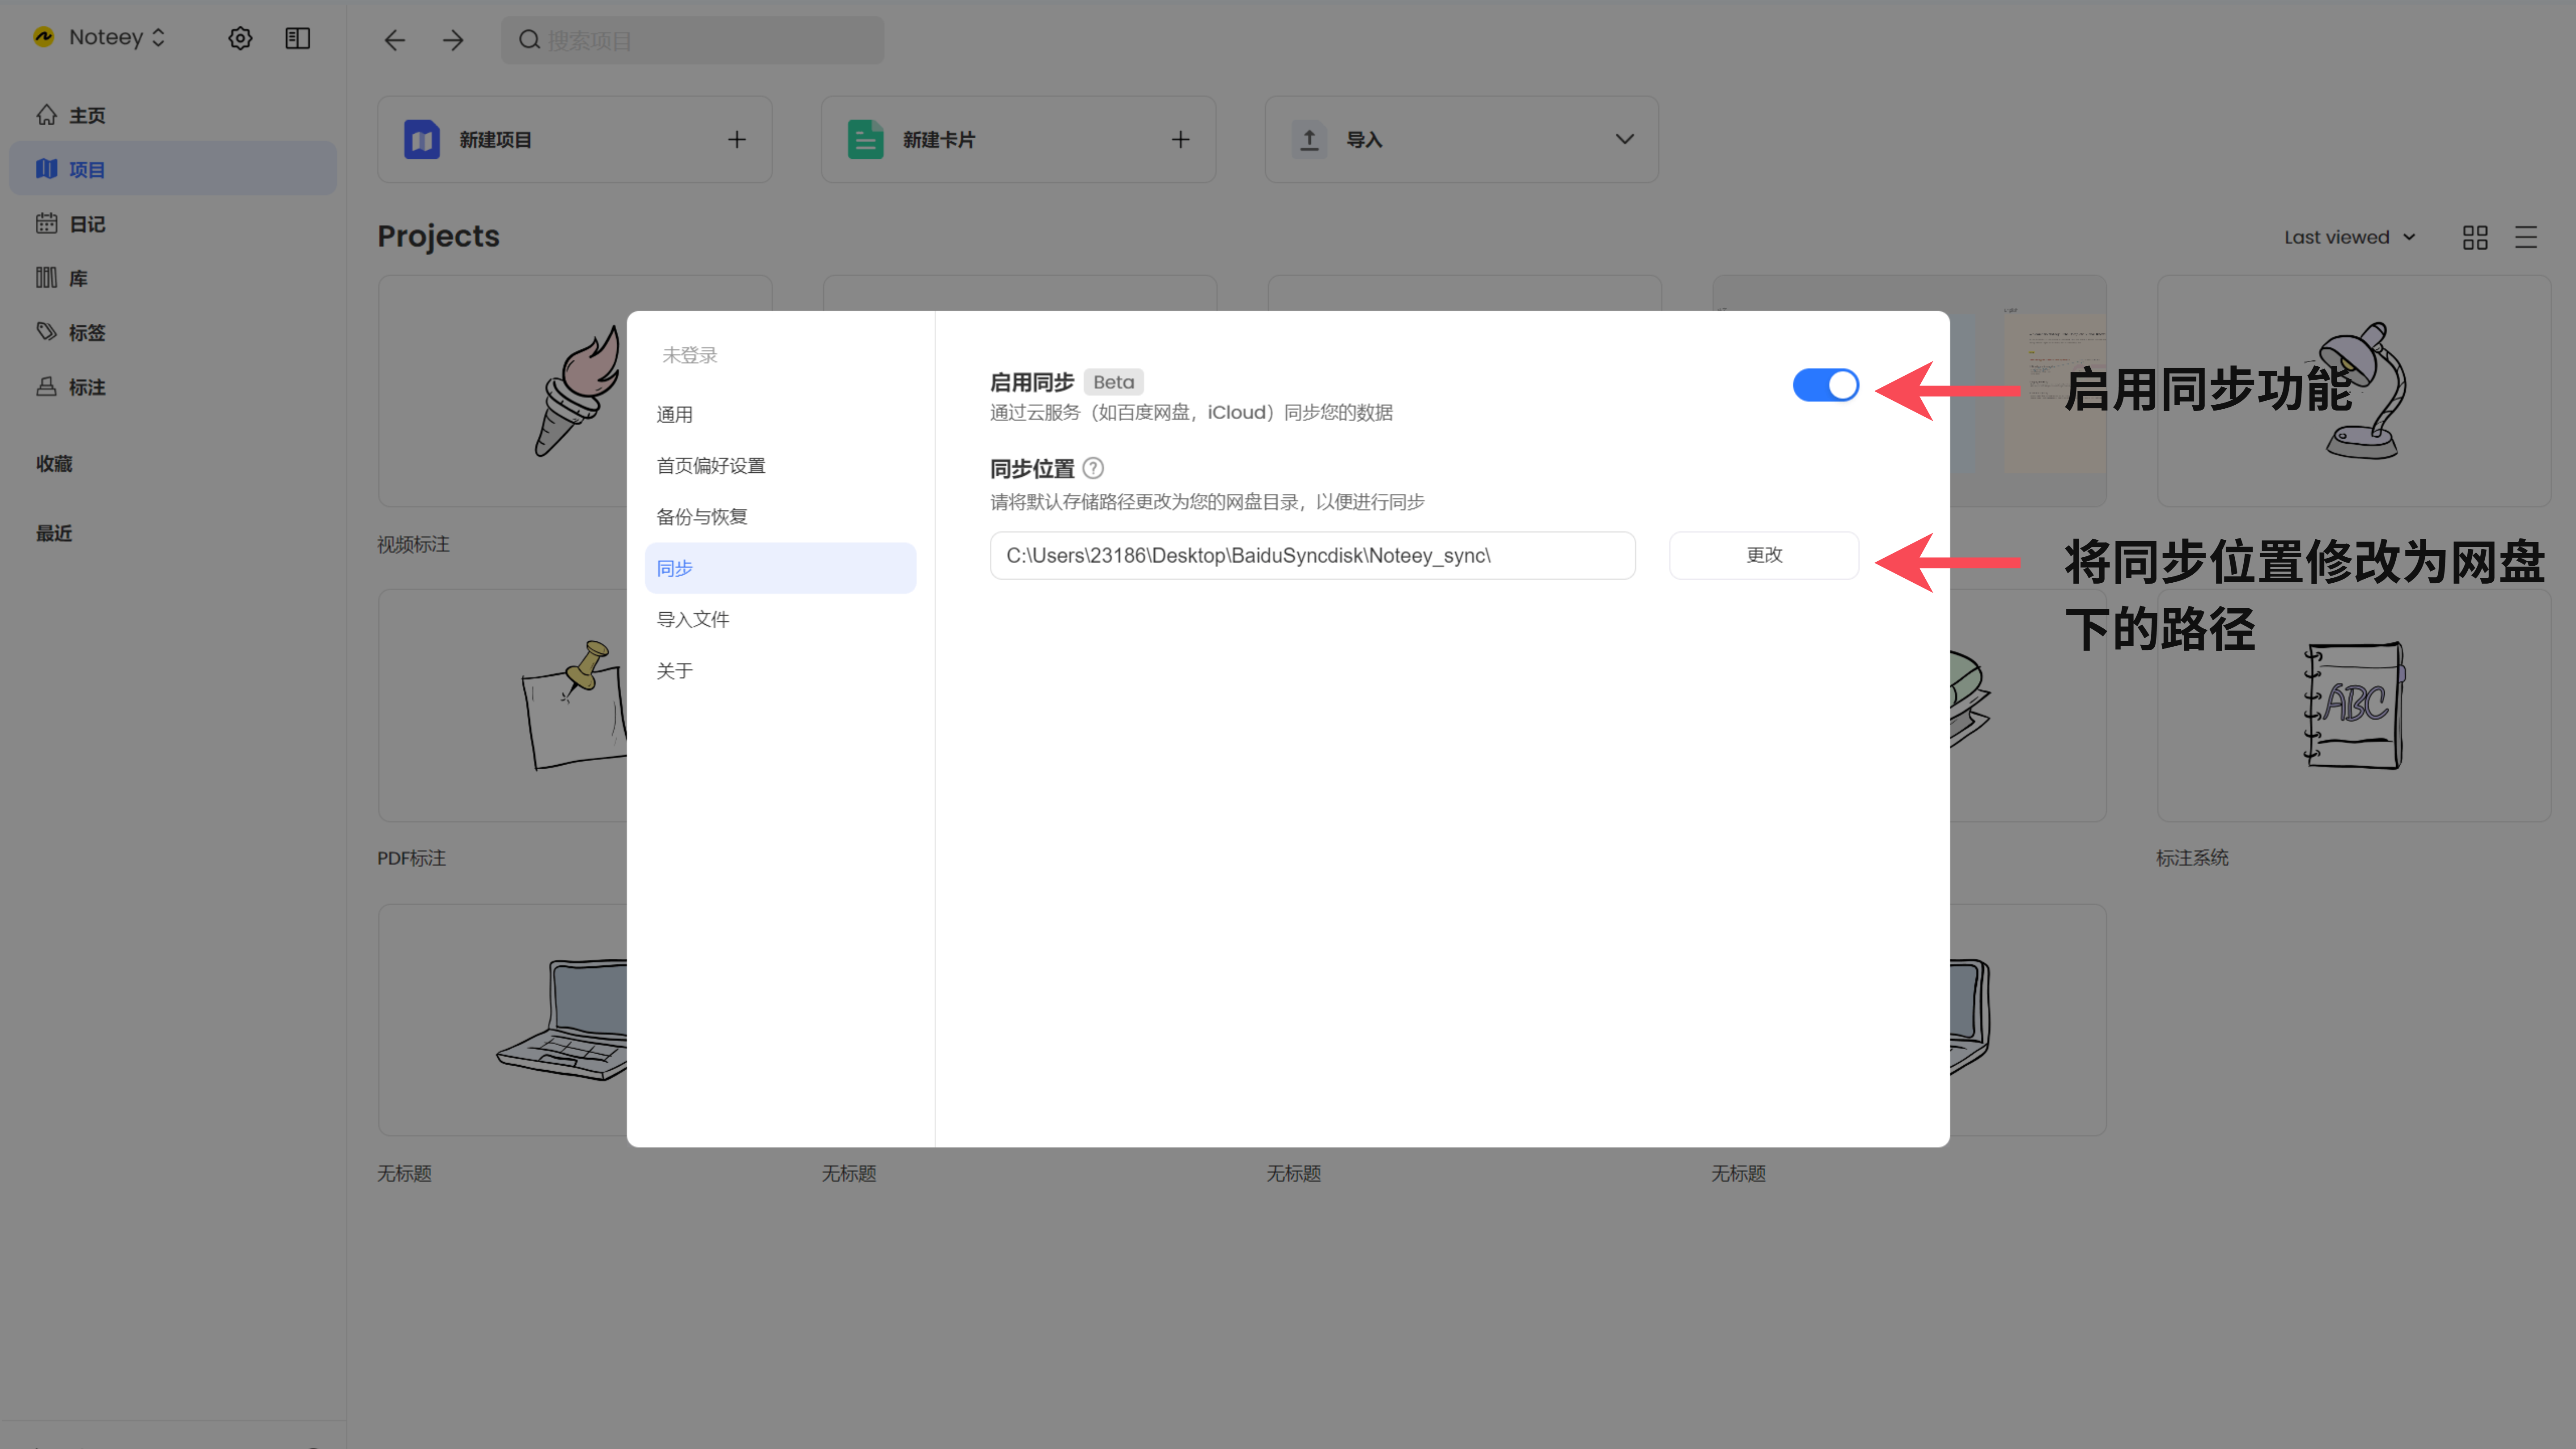Expand the Noteey workspace switcher

click(x=158, y=37)
